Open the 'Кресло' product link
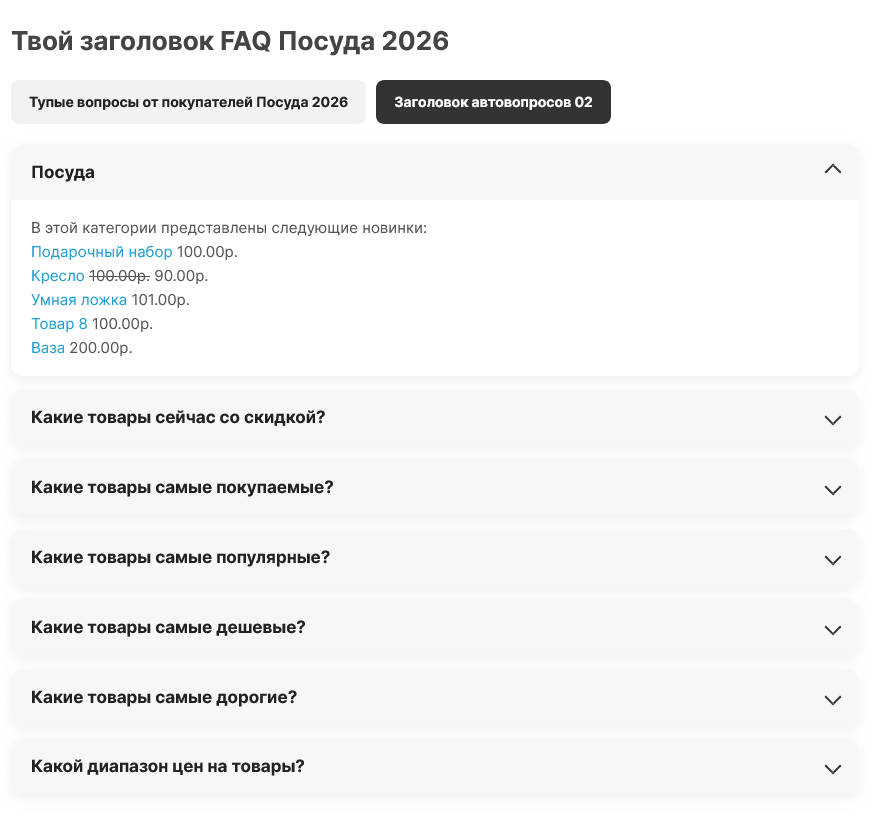This screenshot has width=881, height=824. tap(58, 276)
